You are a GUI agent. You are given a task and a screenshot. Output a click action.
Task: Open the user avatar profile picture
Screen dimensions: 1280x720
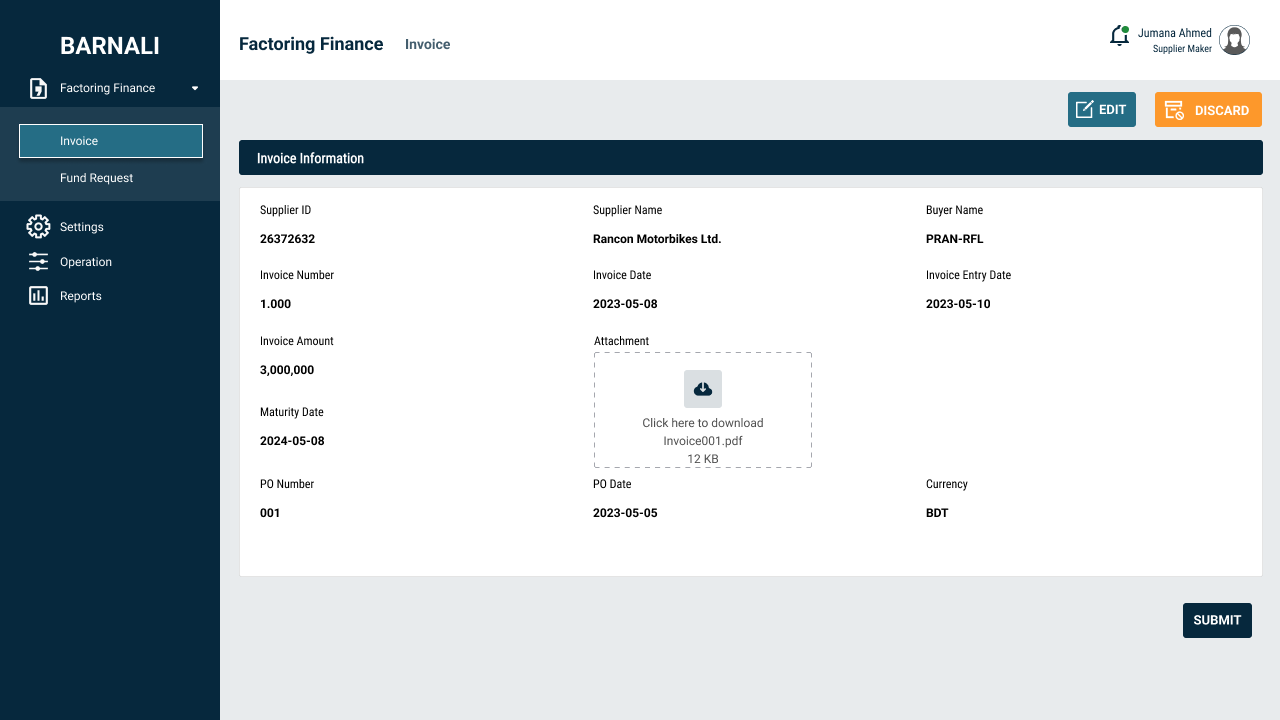click(x=1235, y=40)
